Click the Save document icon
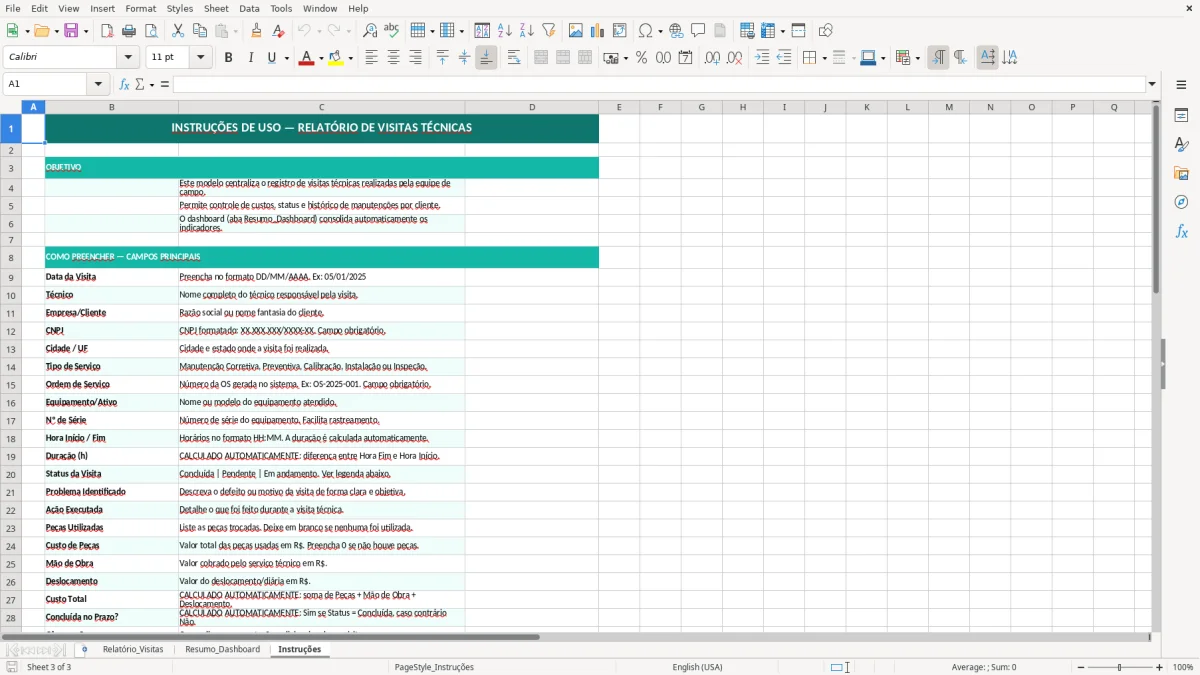 [72, 31]
